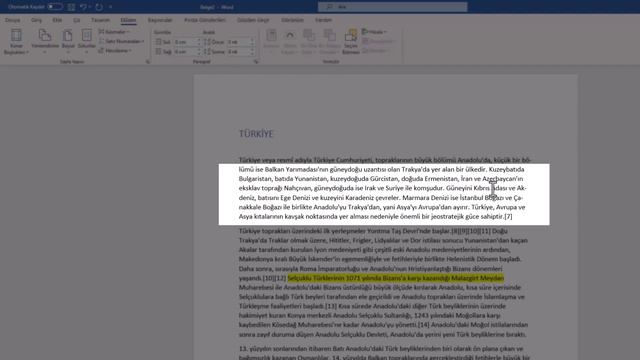This screenshot has height=360, width=640.
Task: Click the Sağ indent stepper arrows
Action: (x=199, y=52)
